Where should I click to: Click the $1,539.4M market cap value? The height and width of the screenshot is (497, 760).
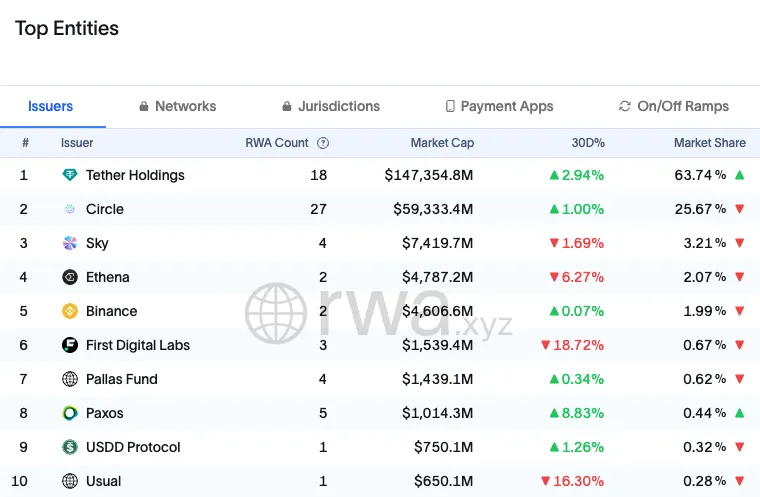(x=438, y=345)
